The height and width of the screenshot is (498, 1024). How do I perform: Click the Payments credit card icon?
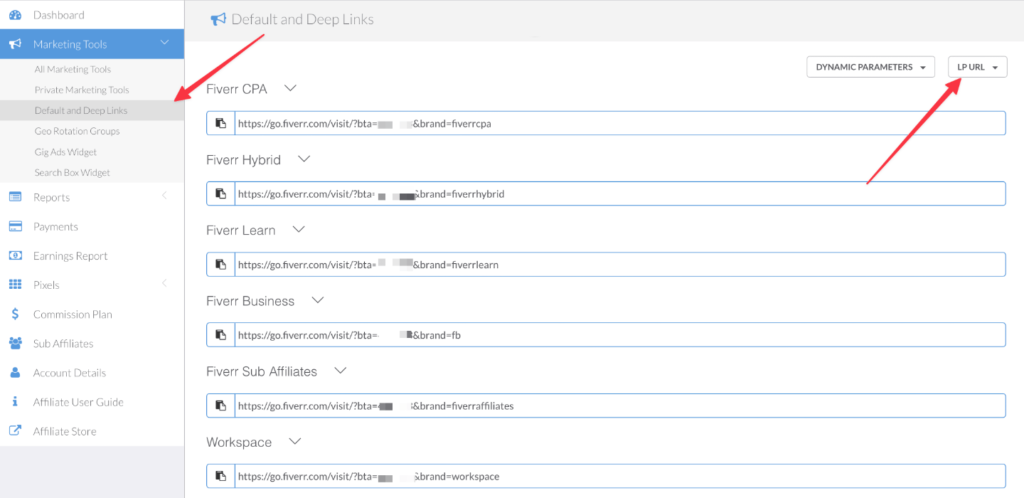pos(15,227)
